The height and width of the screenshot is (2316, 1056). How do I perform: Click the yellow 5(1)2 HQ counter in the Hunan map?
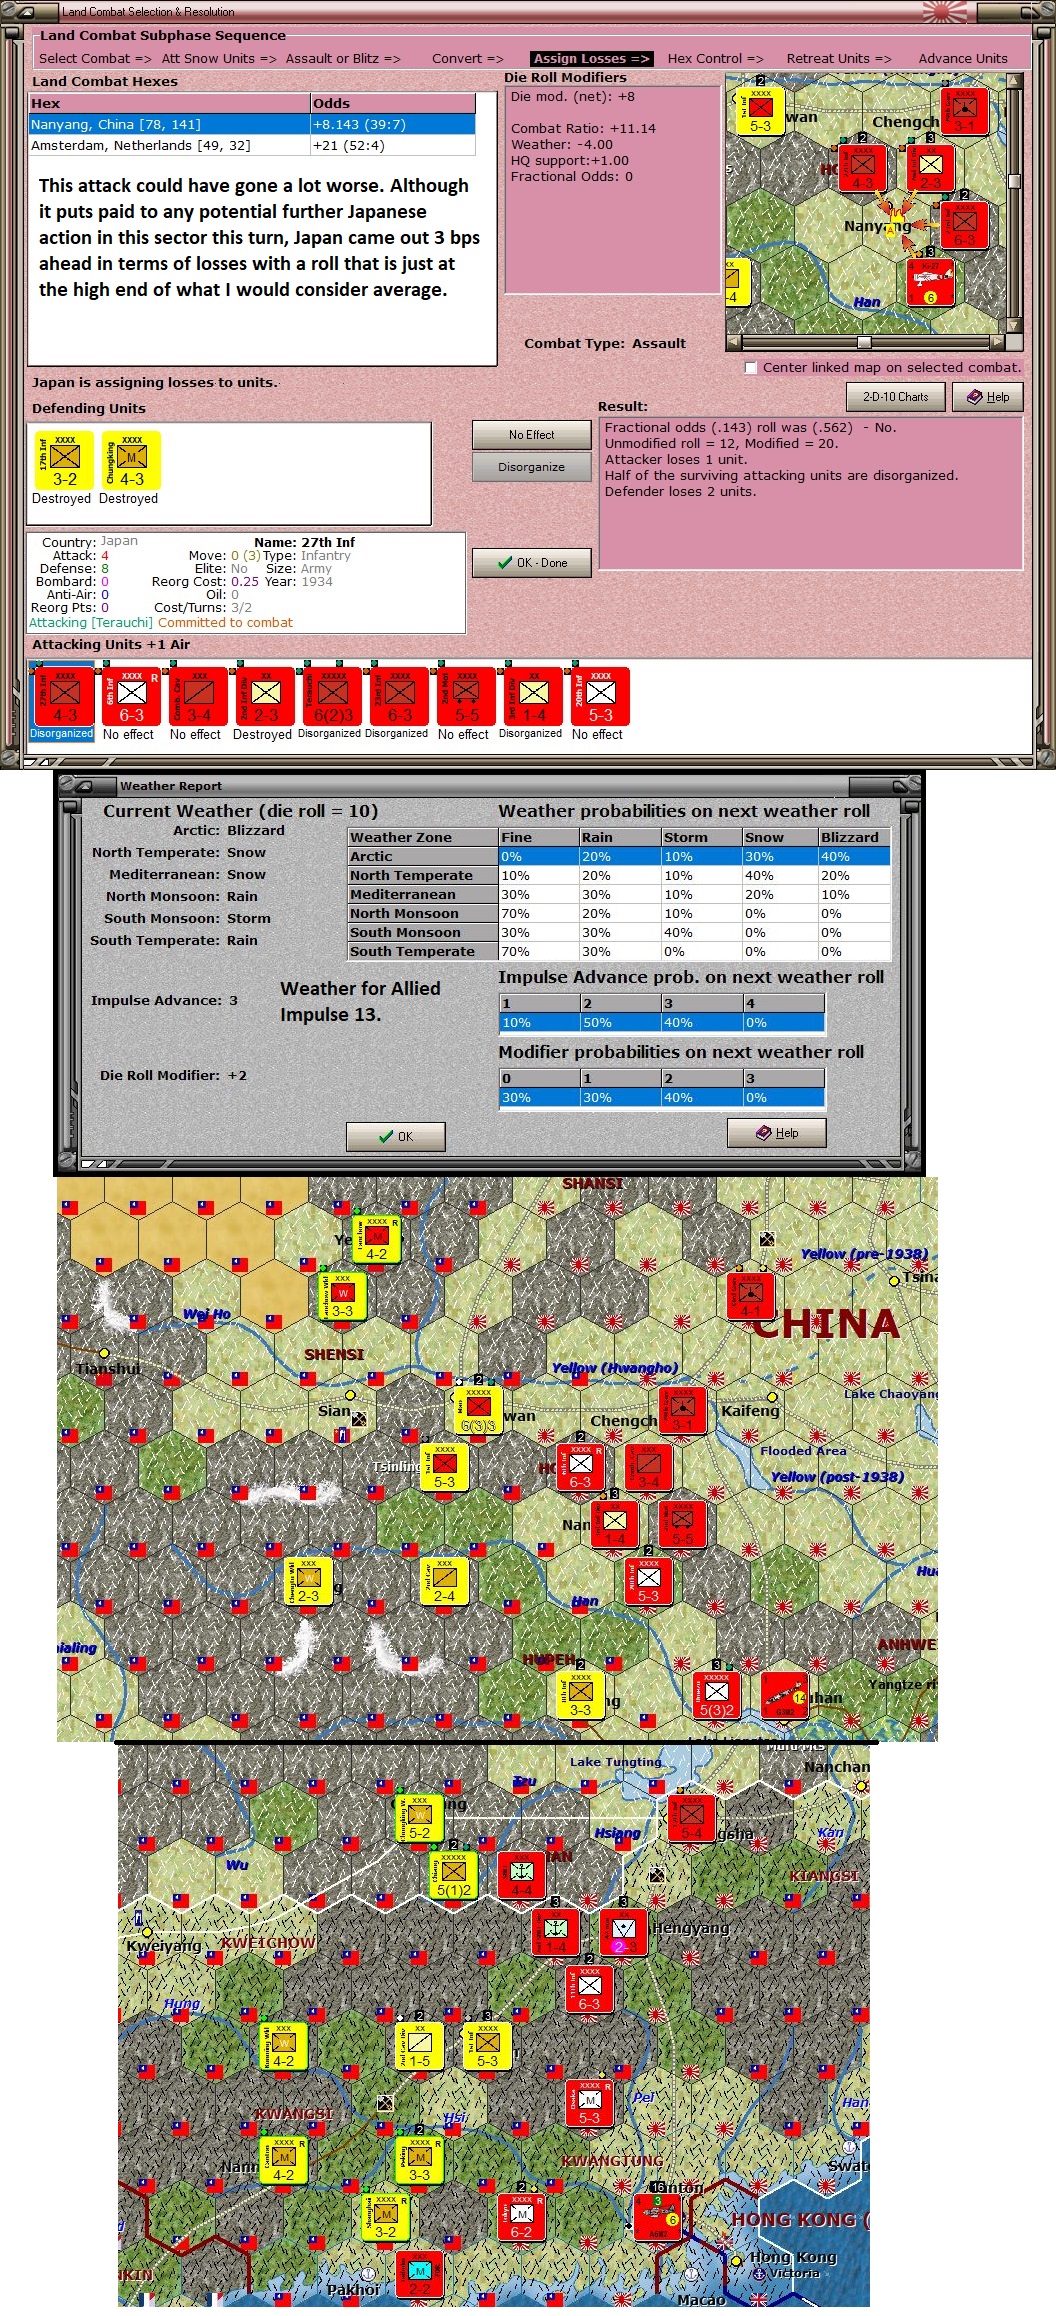(453, 1874)
